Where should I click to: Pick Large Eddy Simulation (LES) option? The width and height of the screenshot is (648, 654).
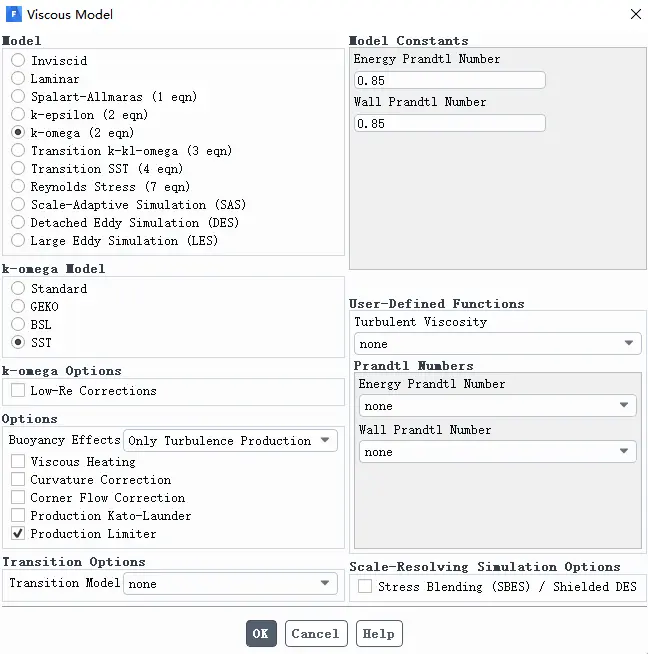(x=18, y=240)
